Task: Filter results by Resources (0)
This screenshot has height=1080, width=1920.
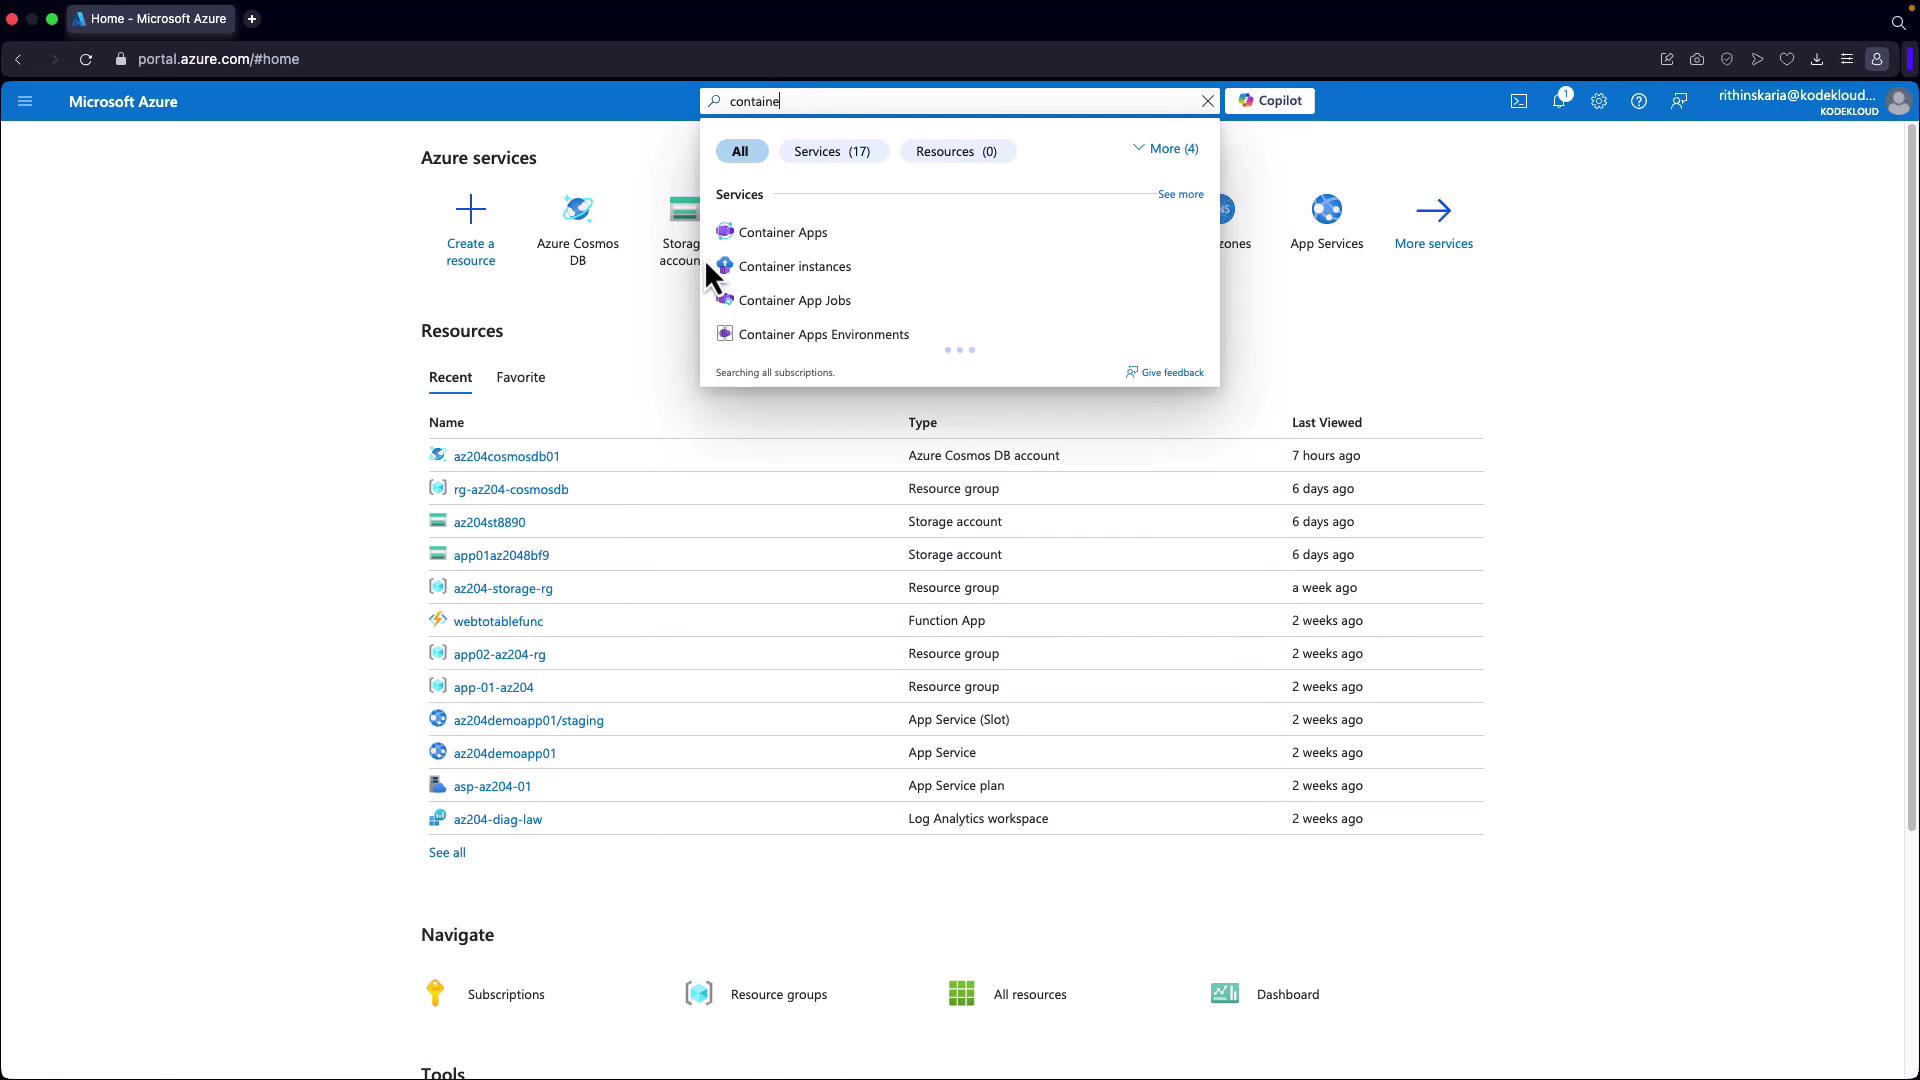Action: click(956, 151)
